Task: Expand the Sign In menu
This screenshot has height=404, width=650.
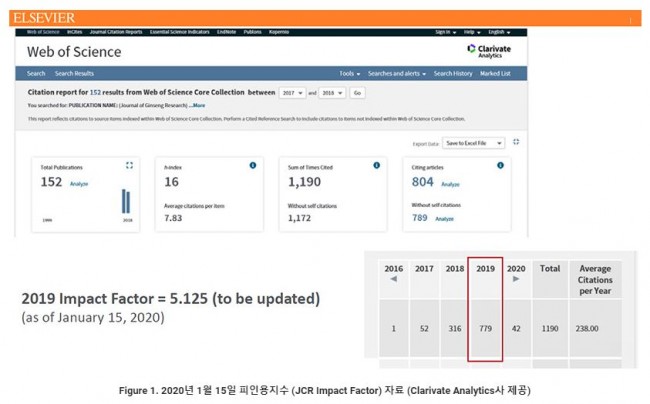Action: coord(446,32)
